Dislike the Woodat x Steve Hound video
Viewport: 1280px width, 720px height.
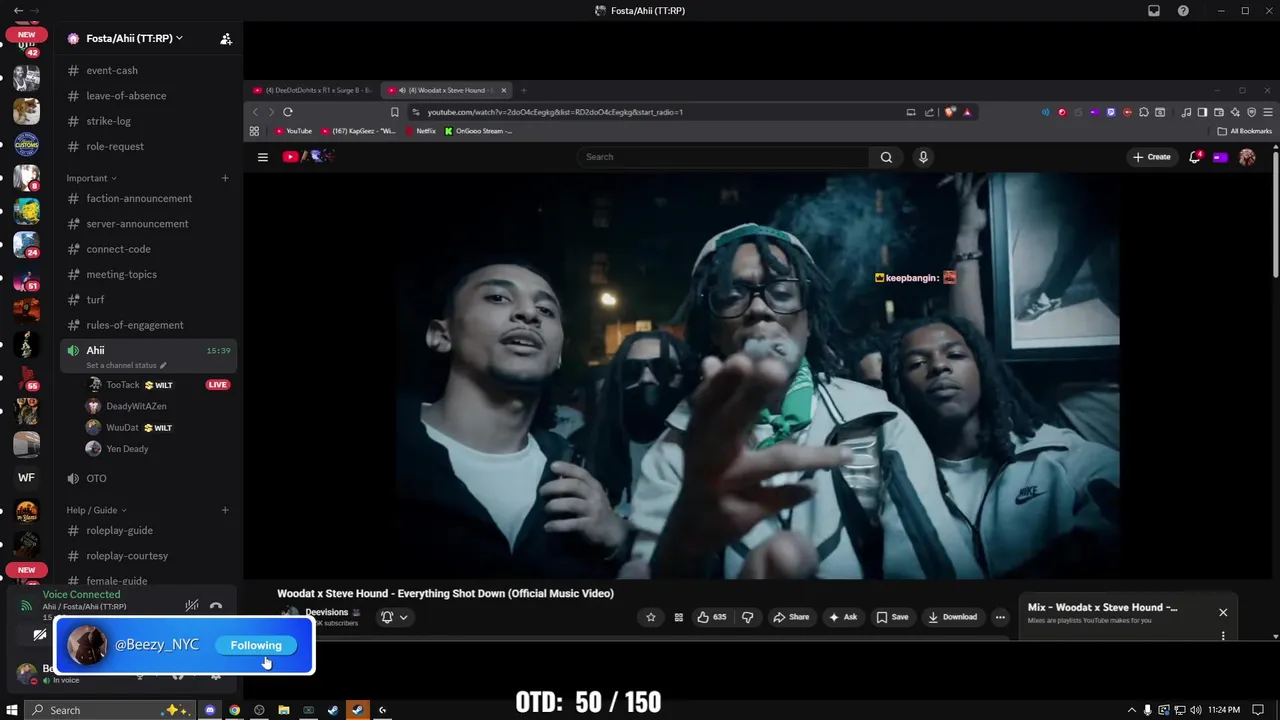747,617
